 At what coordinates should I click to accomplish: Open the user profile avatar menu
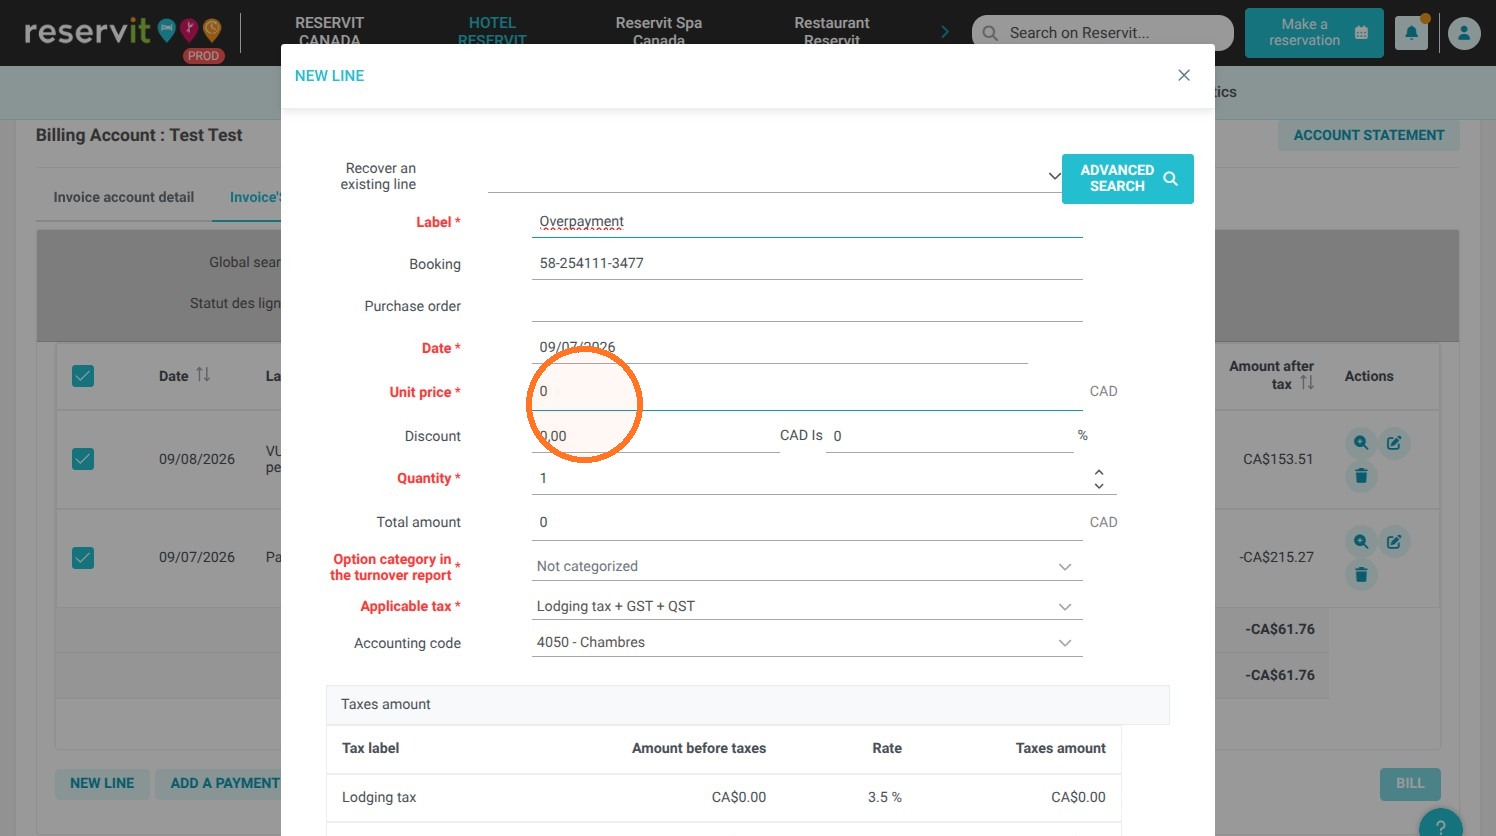pyautogui.click(x=1464, y=33)
